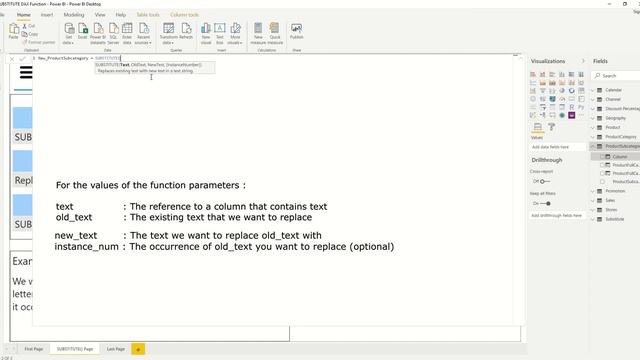Collapse the Visualizations pane with its chevron
The image size is (640, 360).
point(583,61)
